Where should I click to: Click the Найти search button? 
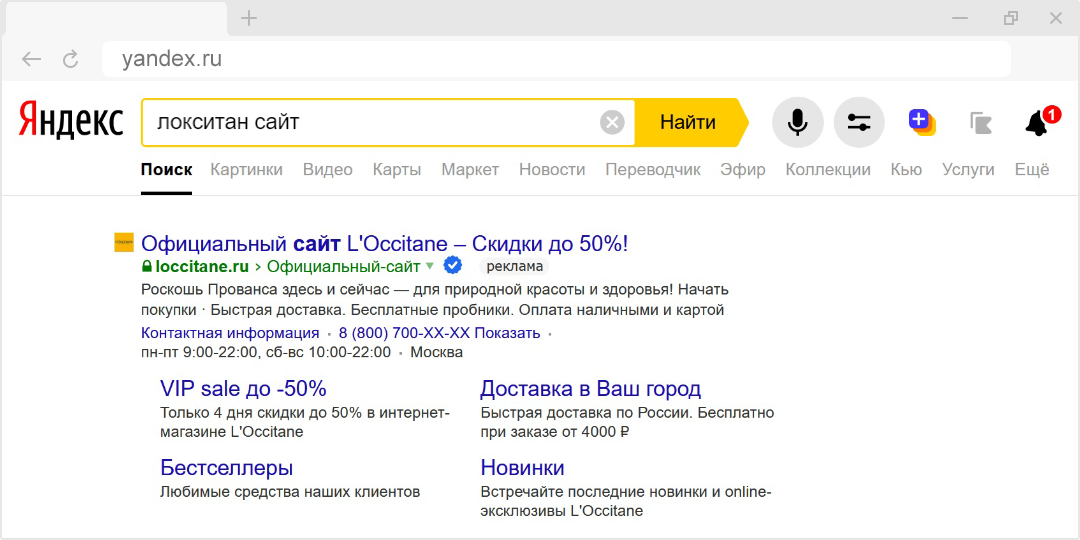(x=691, y=123)
